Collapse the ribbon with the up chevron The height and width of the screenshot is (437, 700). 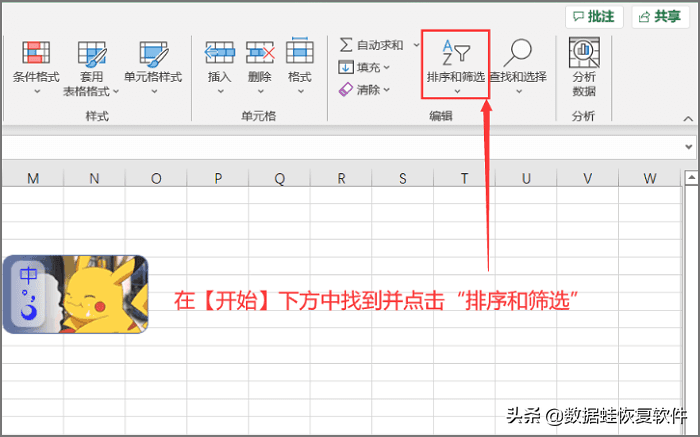click(x=688, y=119)
